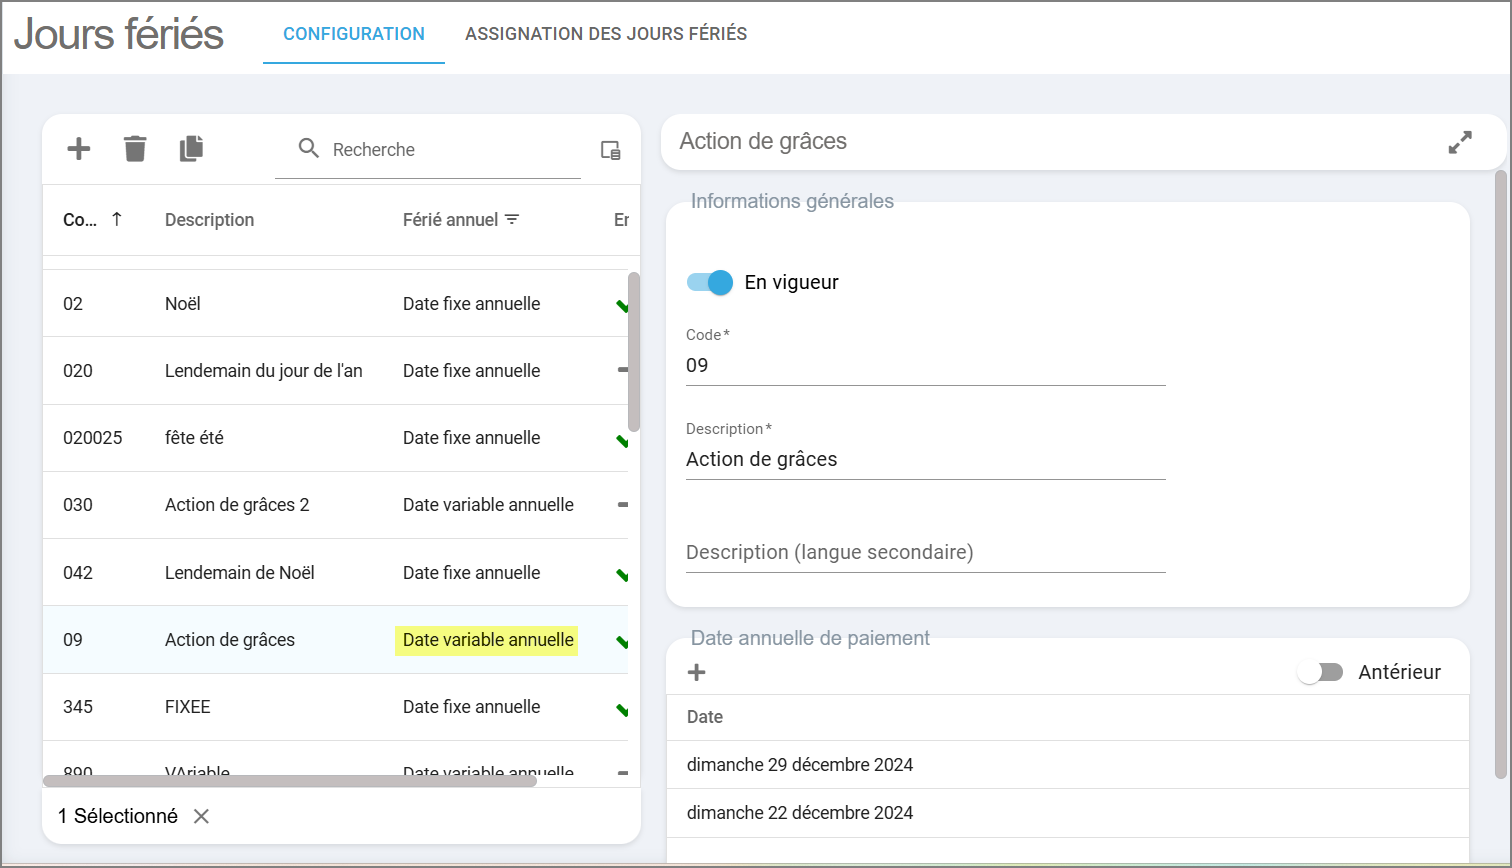Open the Férié annuel column filter
The image size is (1512, 868).
click(x=512, y=220)
